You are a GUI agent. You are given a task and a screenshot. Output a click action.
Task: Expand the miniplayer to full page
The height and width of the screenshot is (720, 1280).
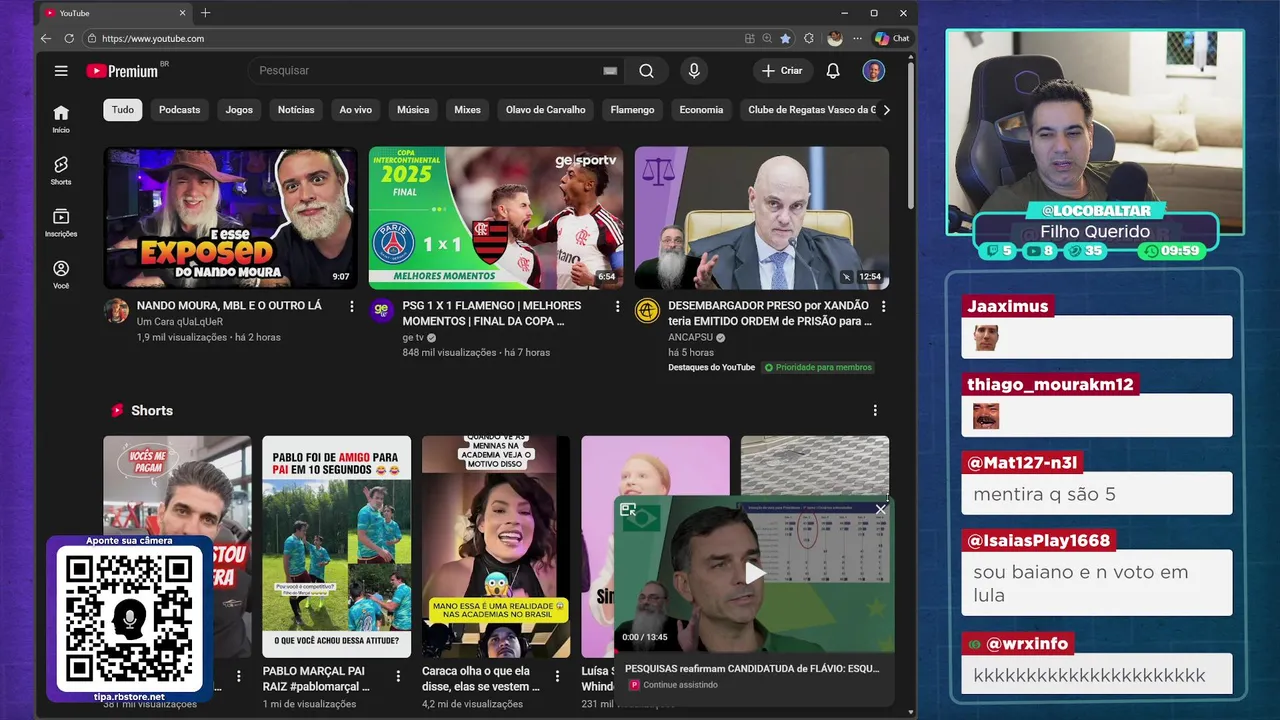(628, 510)
